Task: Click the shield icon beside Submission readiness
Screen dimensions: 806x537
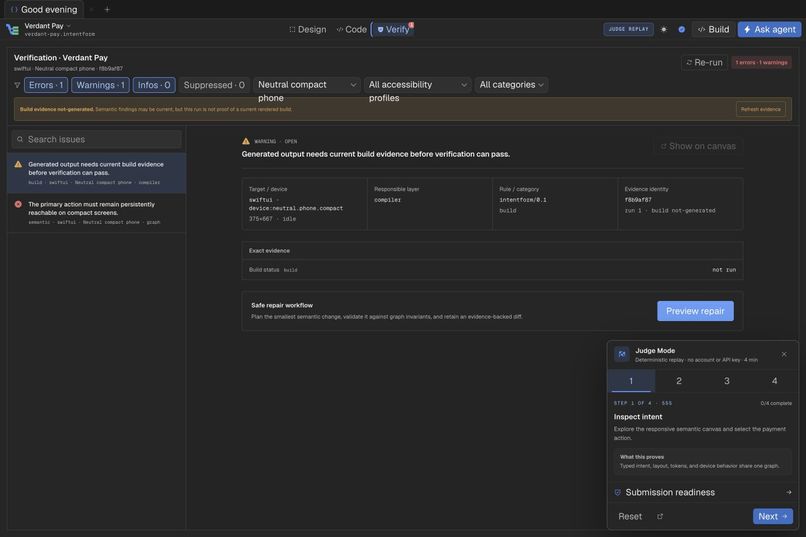Action: (x=617, y=492)
